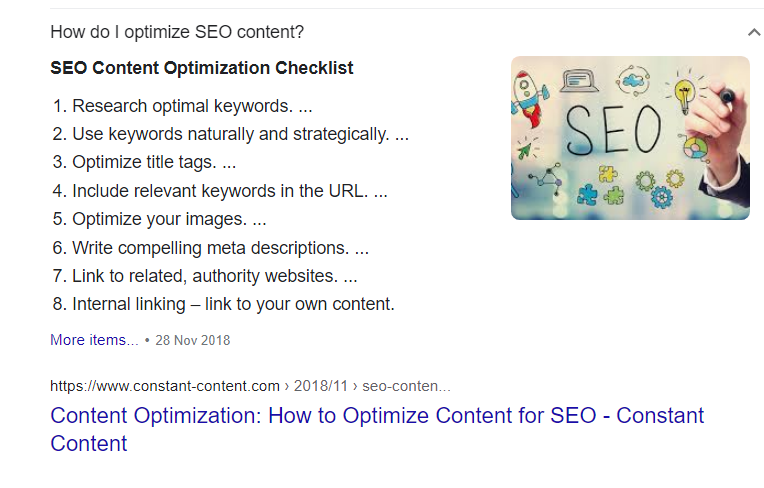Collapse the answer using the chevron arrow
Screen dimensions: 764x488
pos(754,32)
